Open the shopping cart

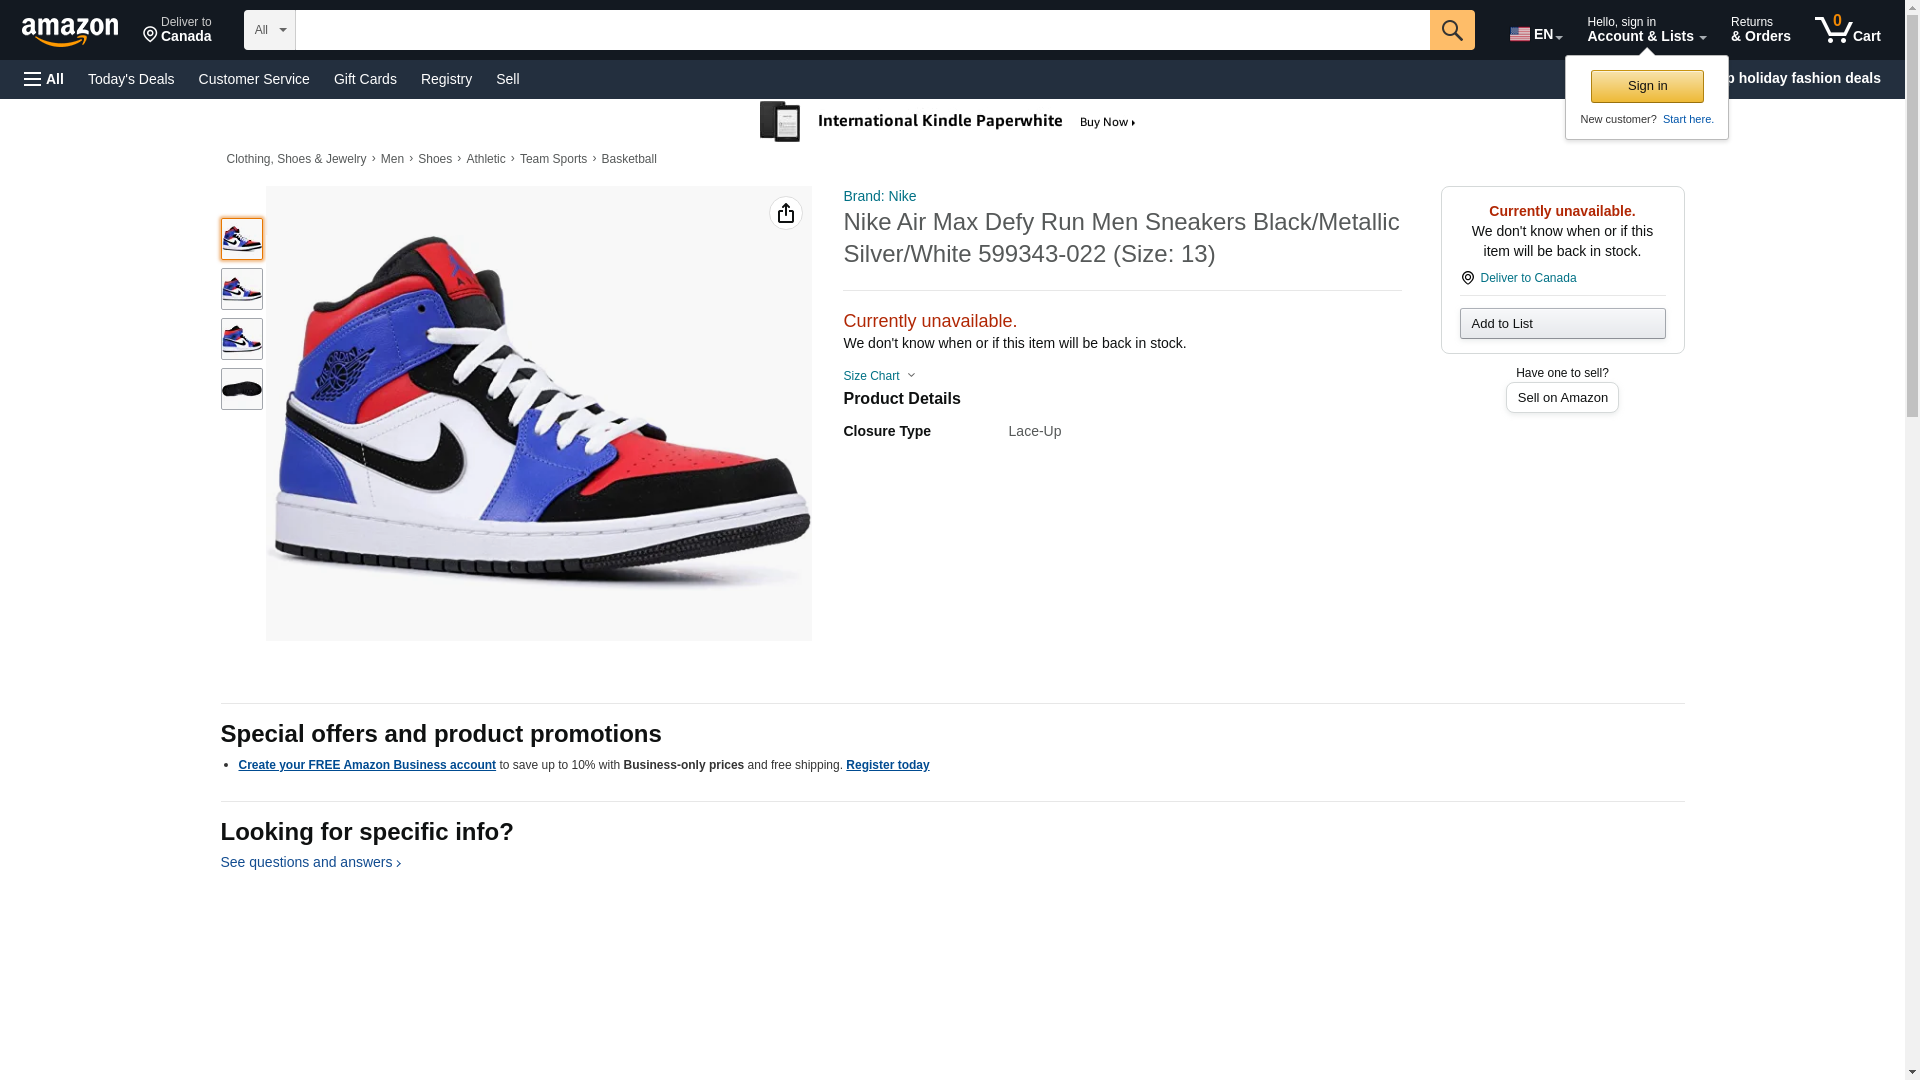point(1847,30)
